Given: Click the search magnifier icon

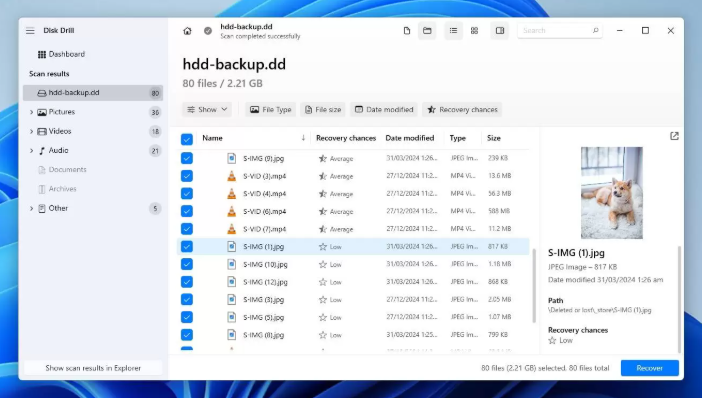Looking at the screenshot, I should 595,30.
